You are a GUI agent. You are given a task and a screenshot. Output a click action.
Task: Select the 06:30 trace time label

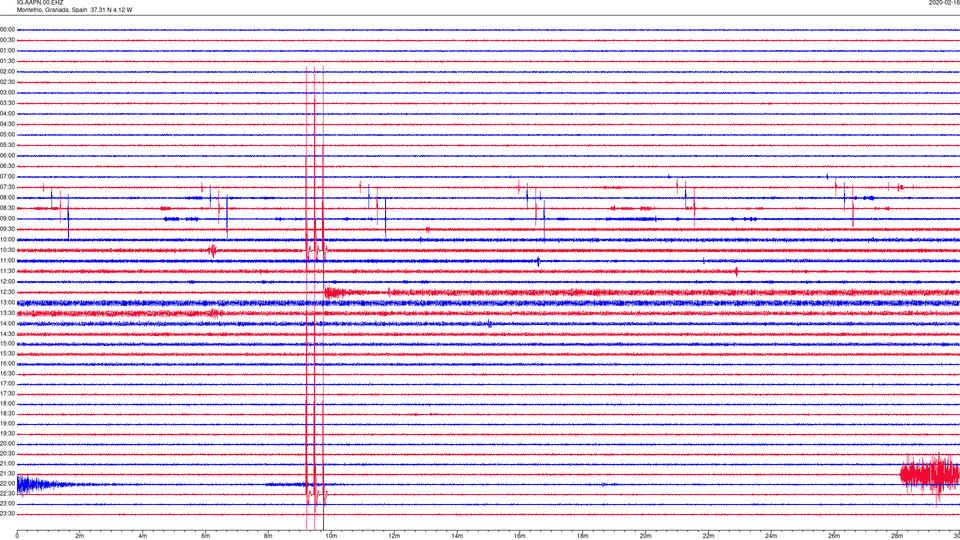click(7, 166)
